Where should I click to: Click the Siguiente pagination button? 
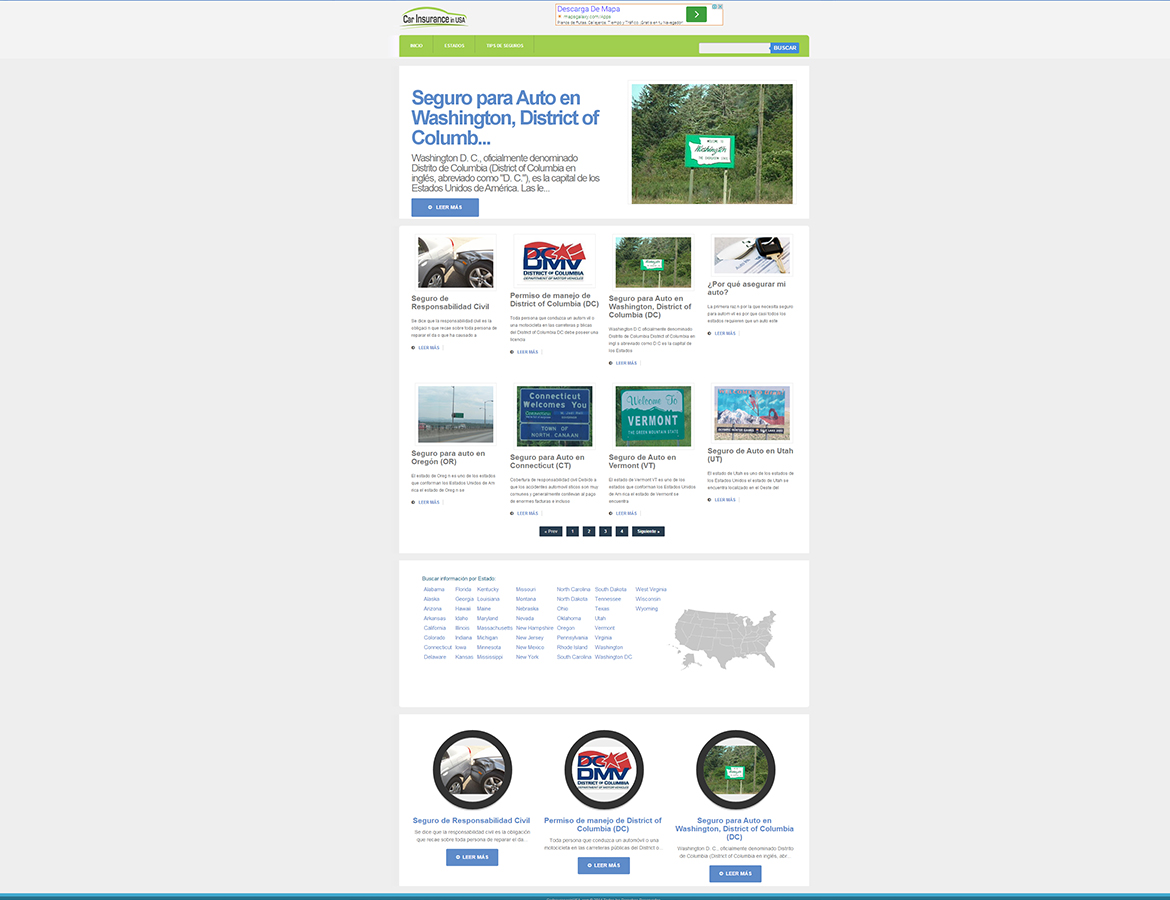[x=648, y=531]
